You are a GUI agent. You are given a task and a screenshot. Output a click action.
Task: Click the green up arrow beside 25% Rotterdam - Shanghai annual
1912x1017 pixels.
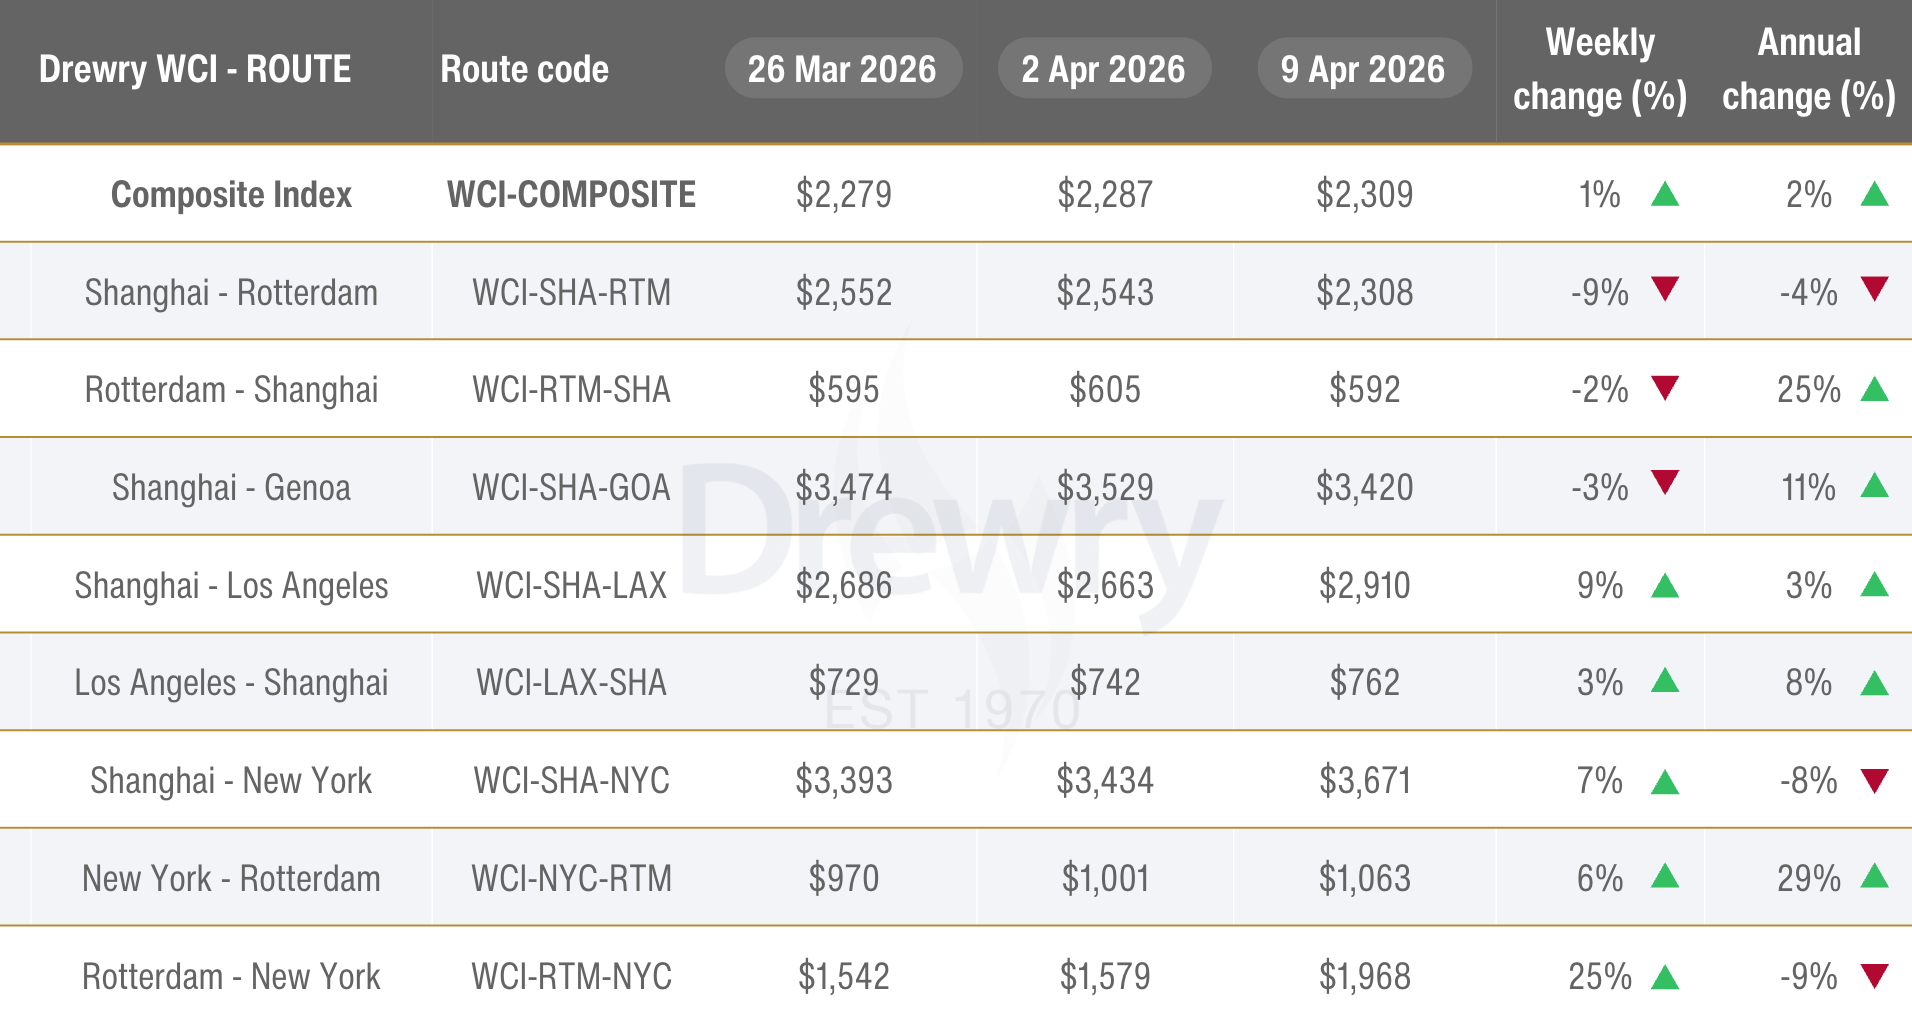tap(1875, 389)
